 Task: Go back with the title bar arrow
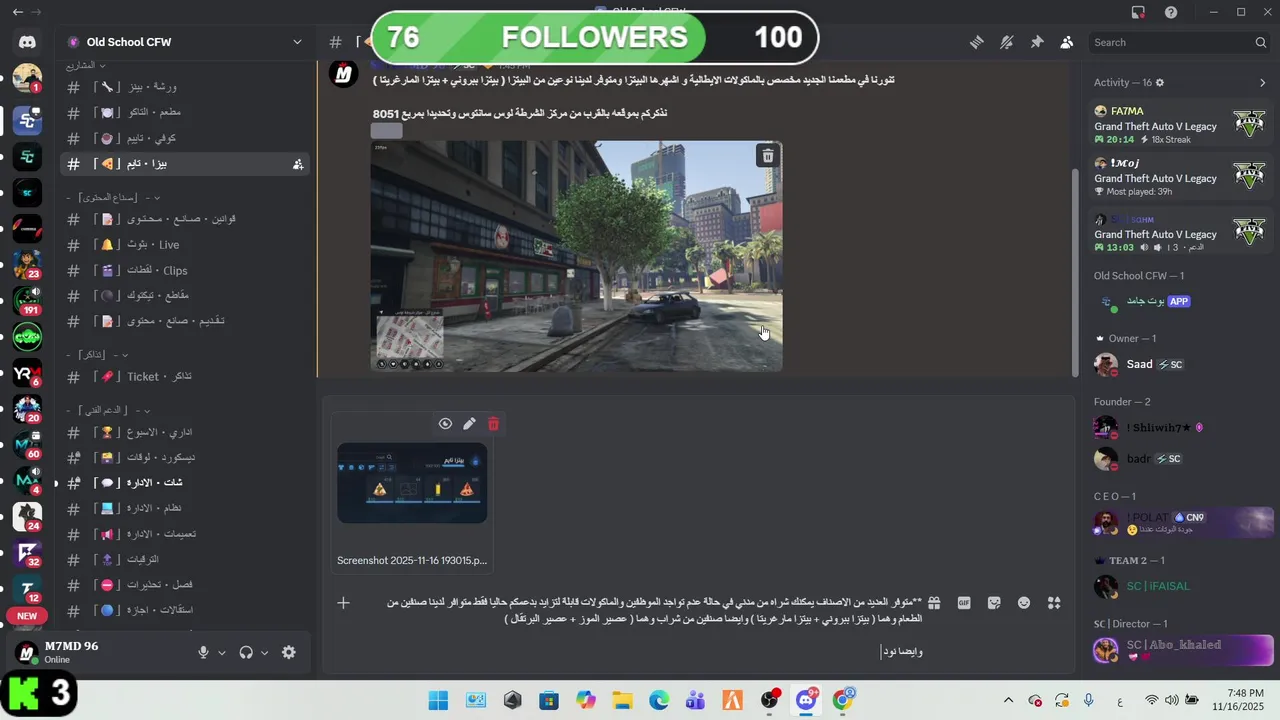click(x=18, y=12)
